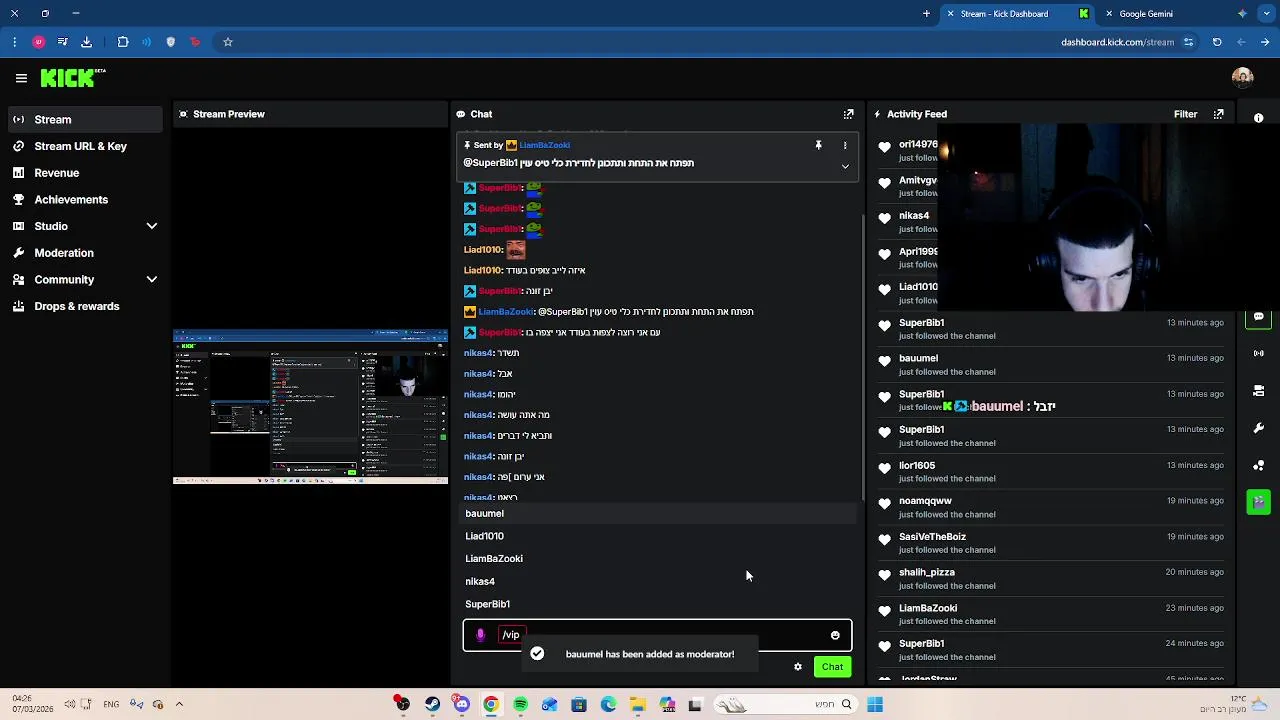
Task: Toggle the chat panel icon in right sidebar
Action: click(1258, 318)
